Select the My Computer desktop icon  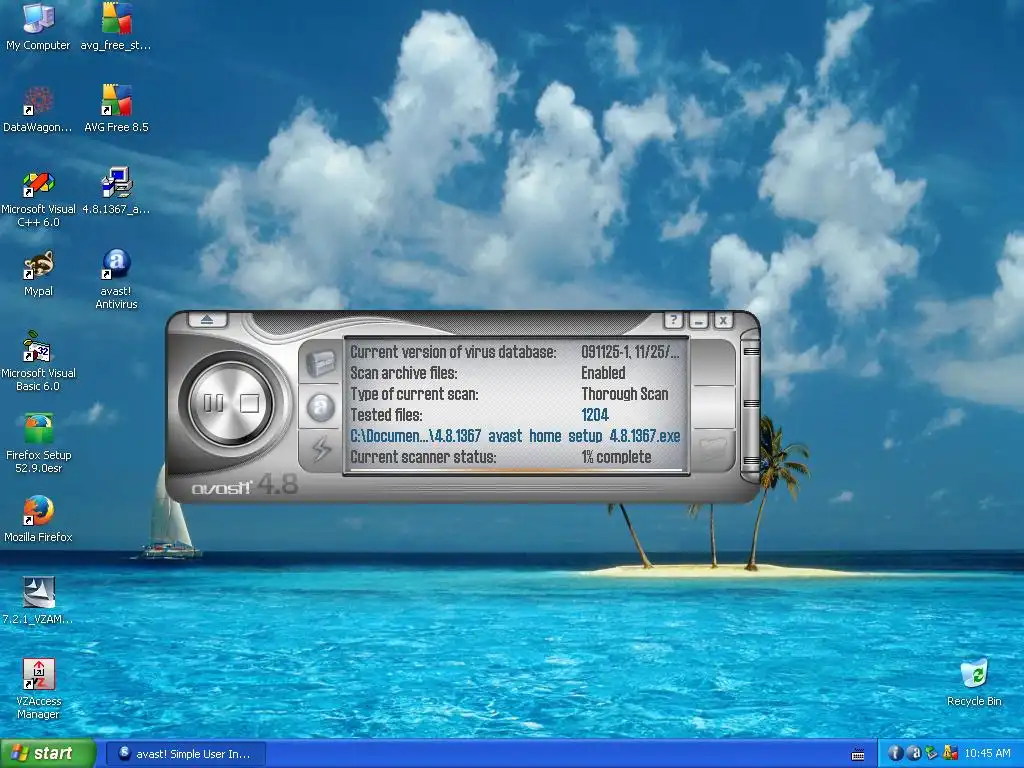[x=38, y=26]
